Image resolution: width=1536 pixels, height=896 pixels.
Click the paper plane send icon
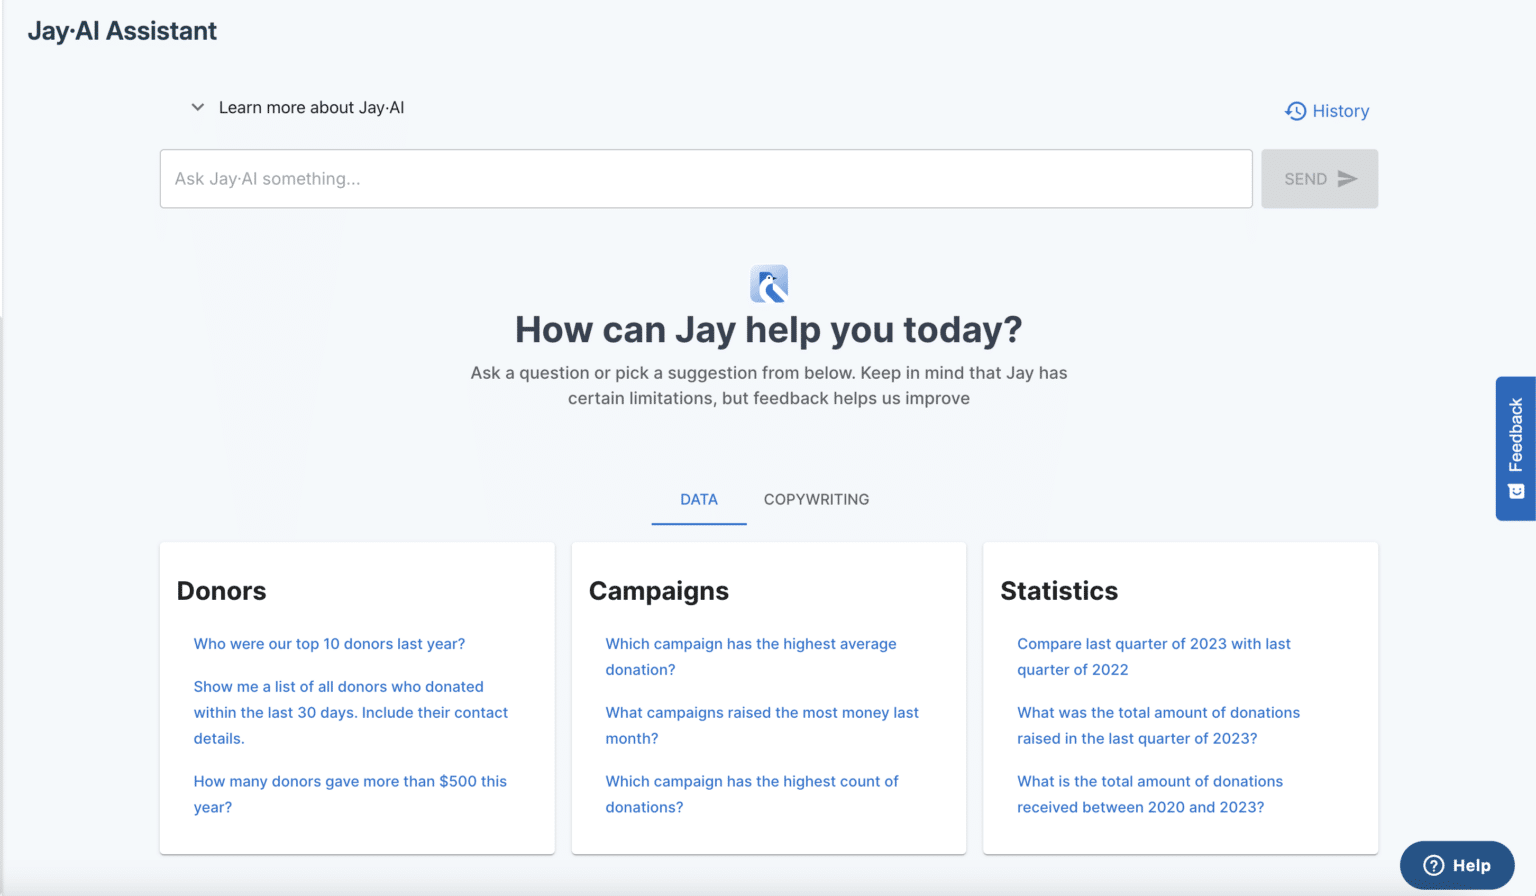(1347, 179)
